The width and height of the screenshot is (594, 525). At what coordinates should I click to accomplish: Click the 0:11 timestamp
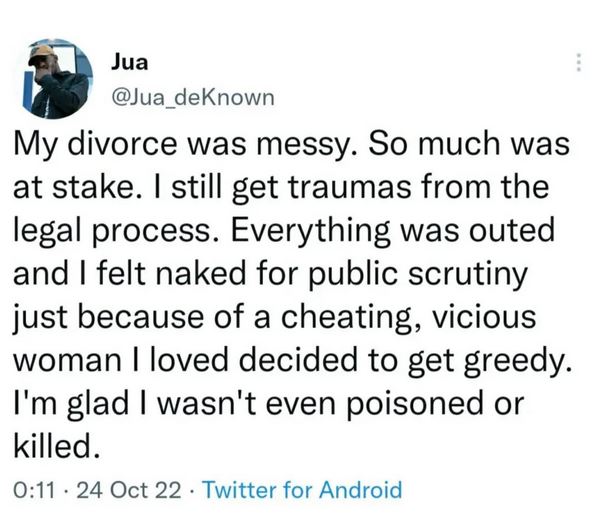coord(34,490)
